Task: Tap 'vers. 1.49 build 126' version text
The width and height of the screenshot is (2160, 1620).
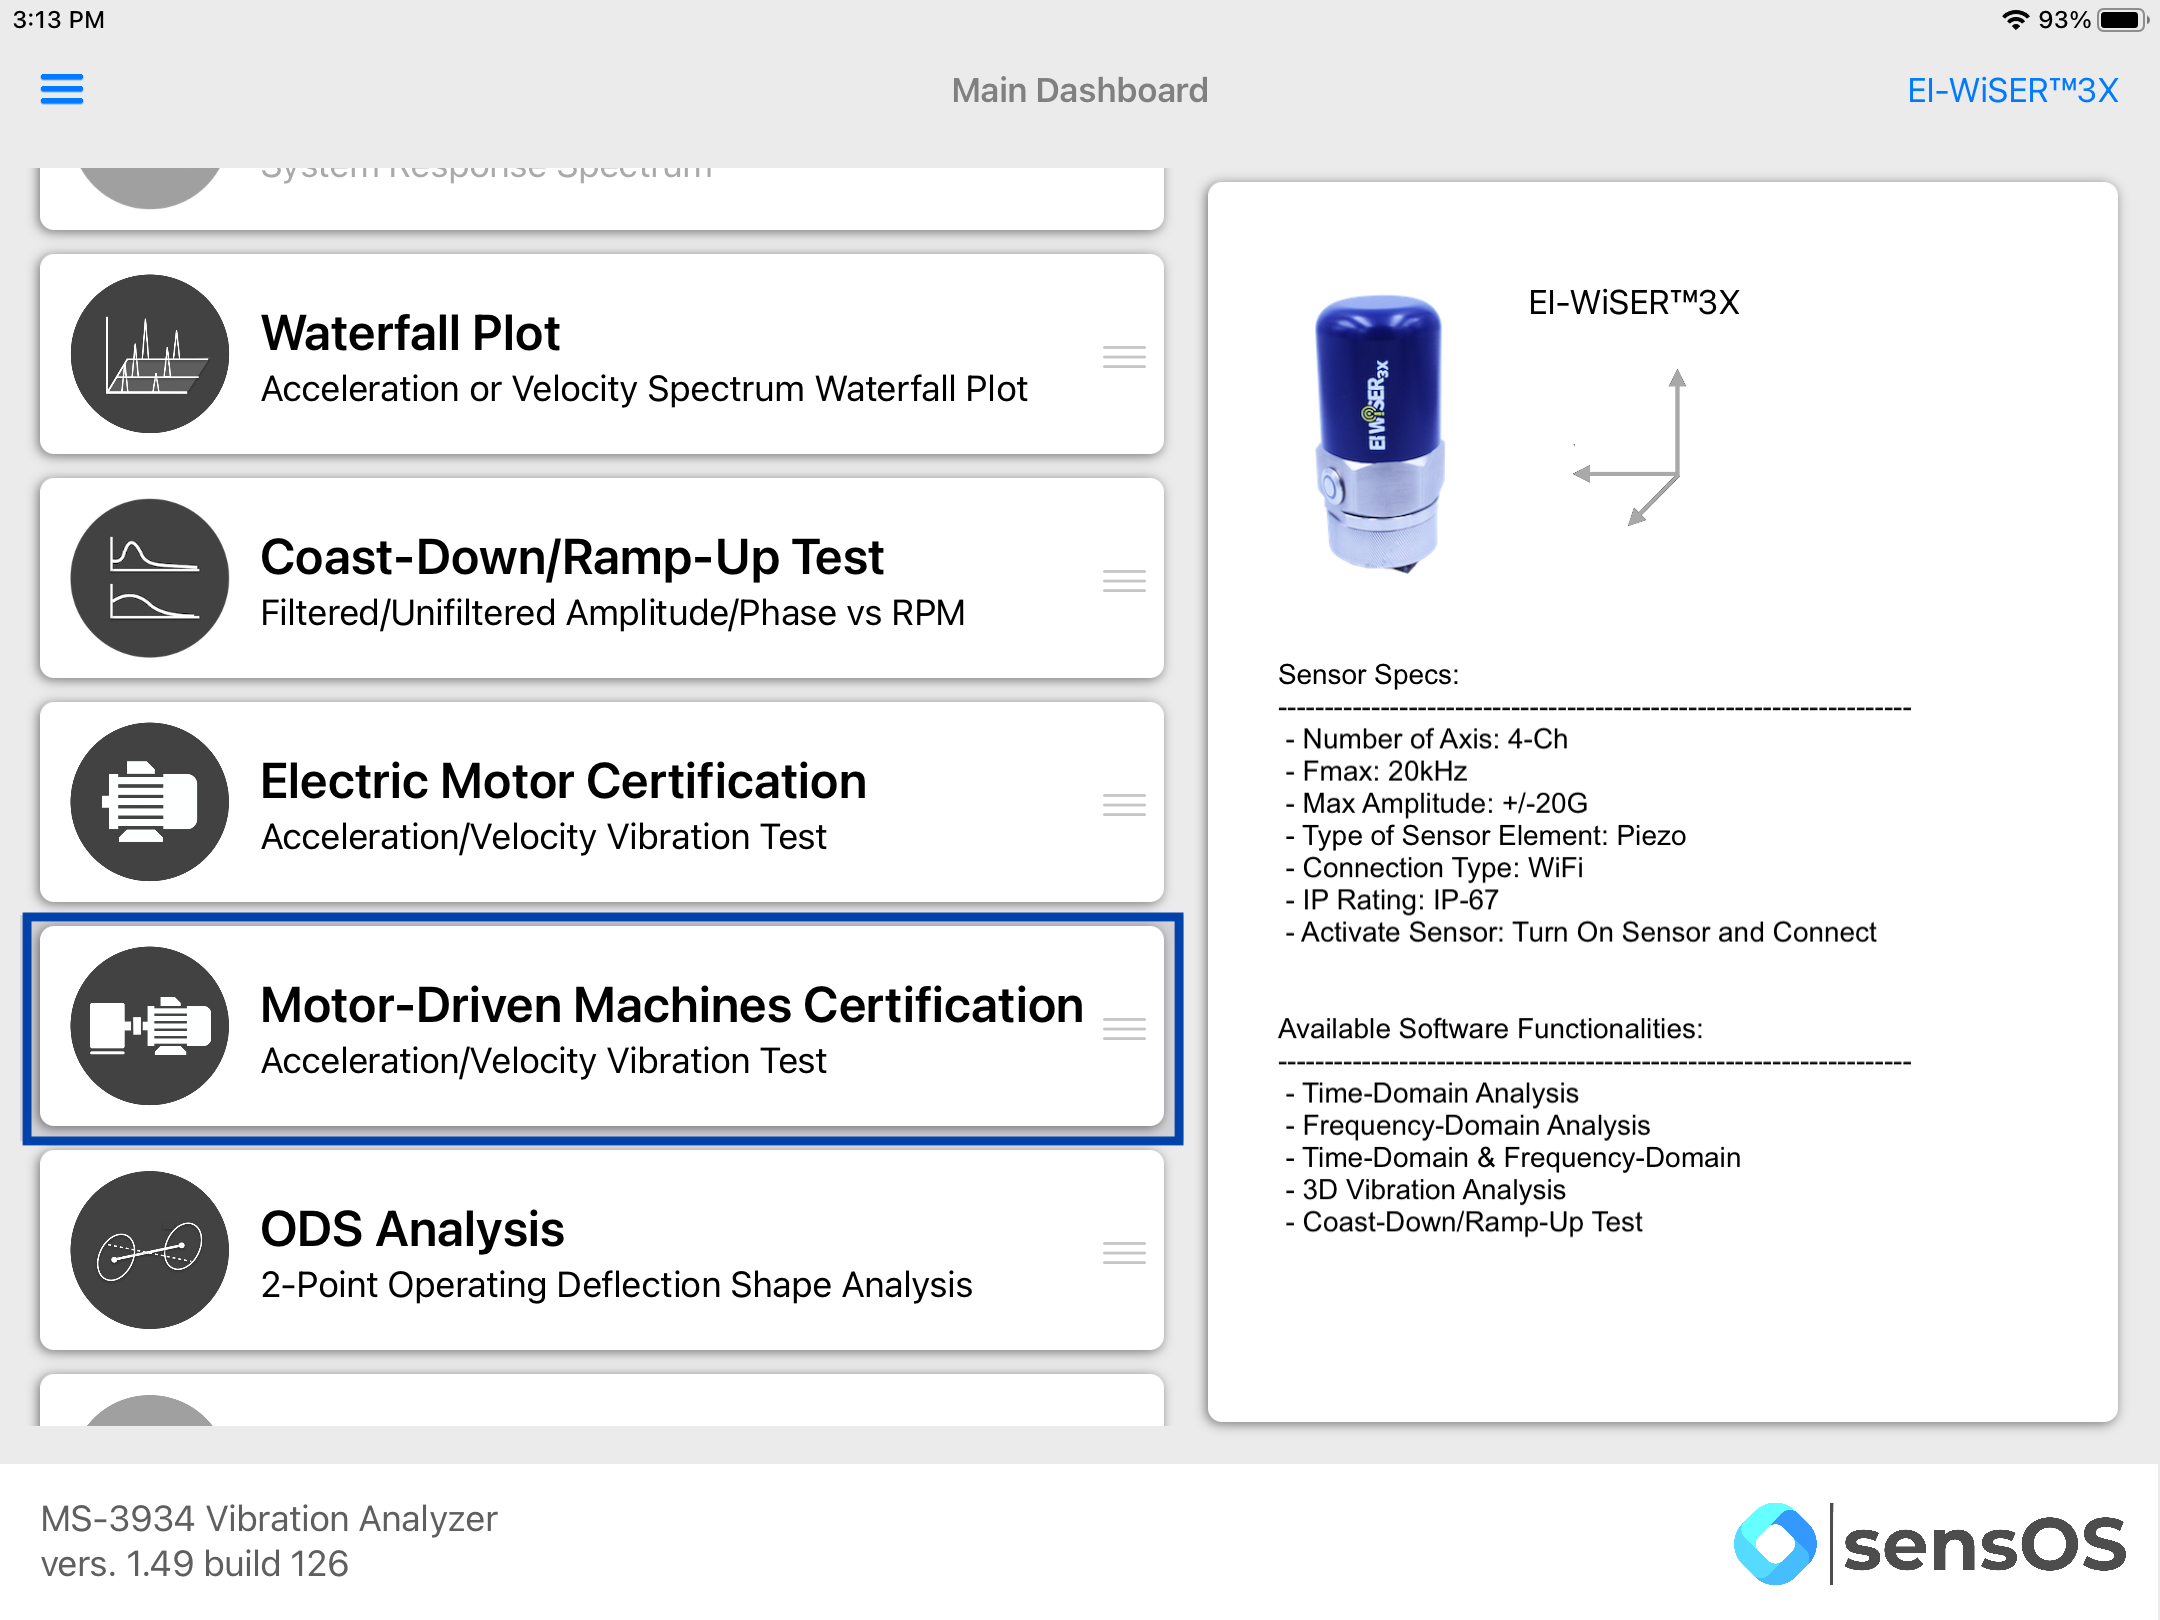Action: [x=195, y=1563]
